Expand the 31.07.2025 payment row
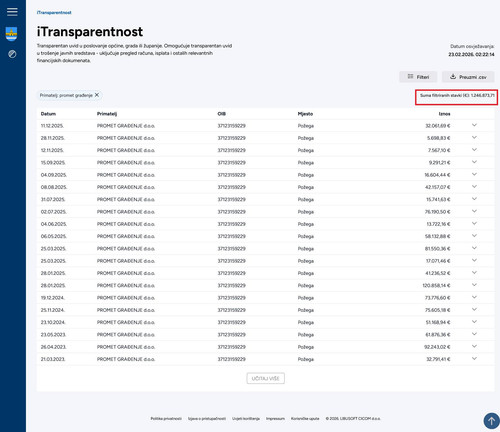The image size is (500, 432). coord(474,199)
